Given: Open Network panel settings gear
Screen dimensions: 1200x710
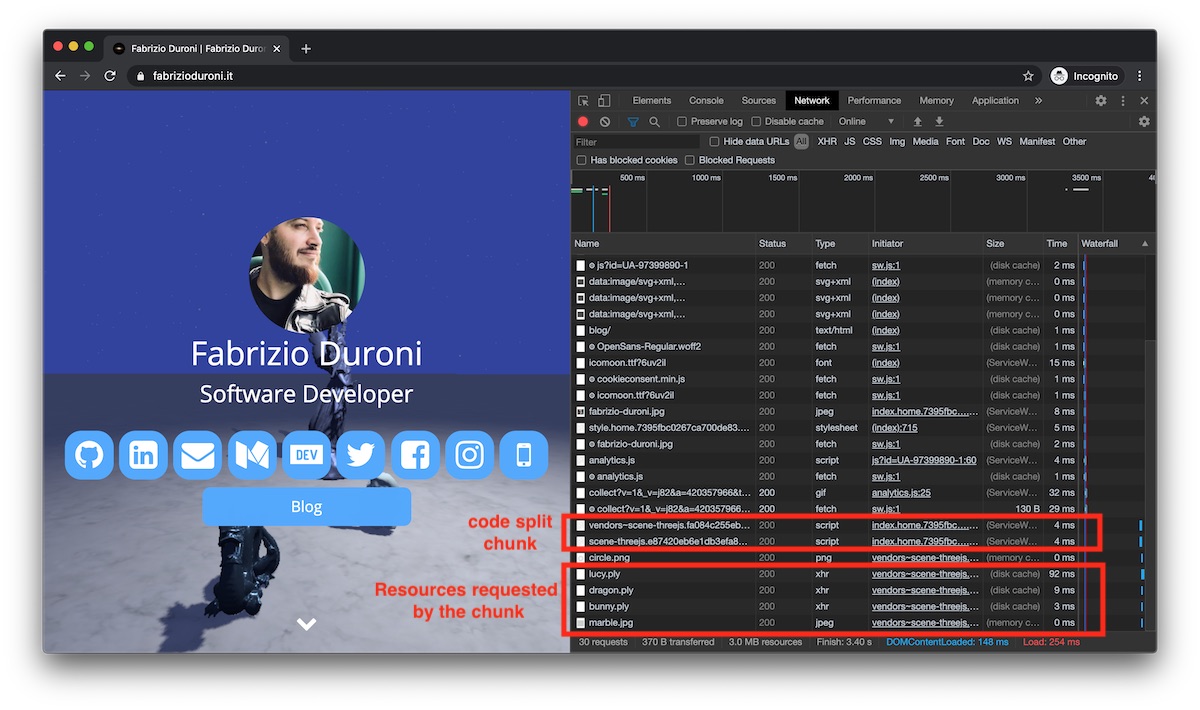Looking at the screenshot, I should pos(1144,121).
